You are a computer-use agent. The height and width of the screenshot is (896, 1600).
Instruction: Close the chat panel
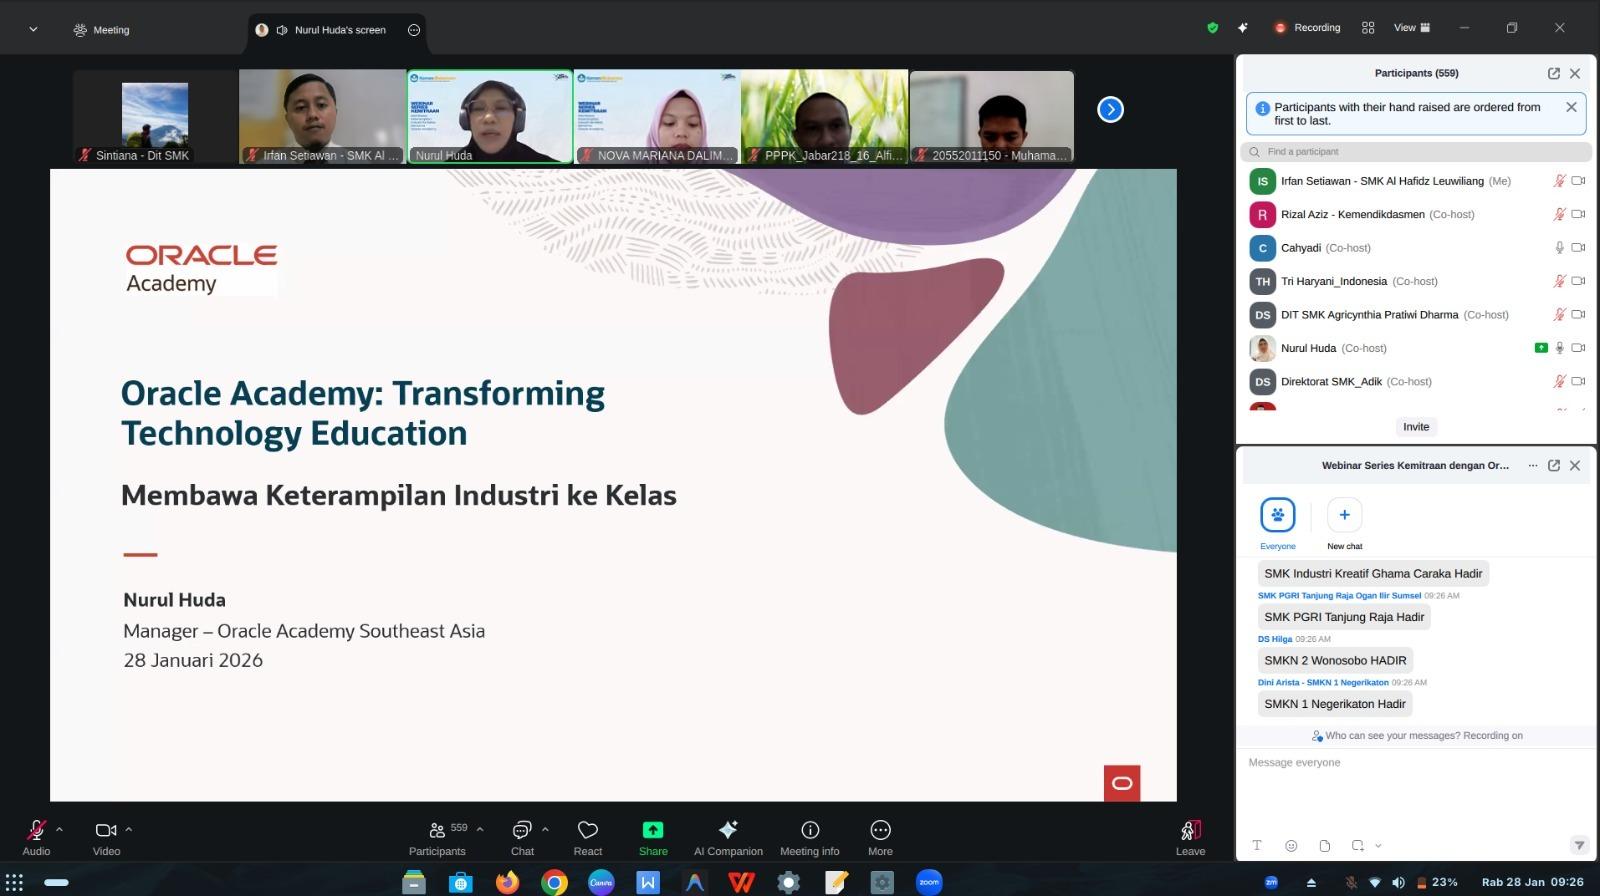pos(1575,465)
